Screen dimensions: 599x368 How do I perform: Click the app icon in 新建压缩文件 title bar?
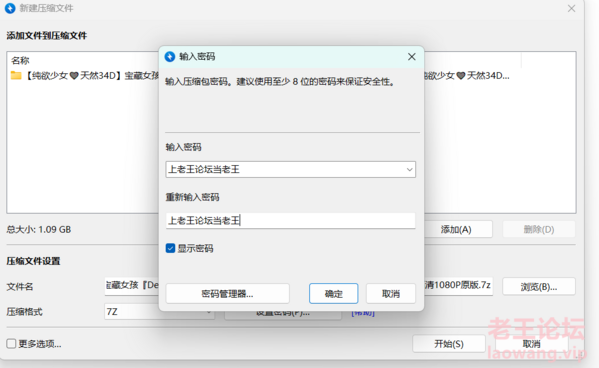point(10,8)
